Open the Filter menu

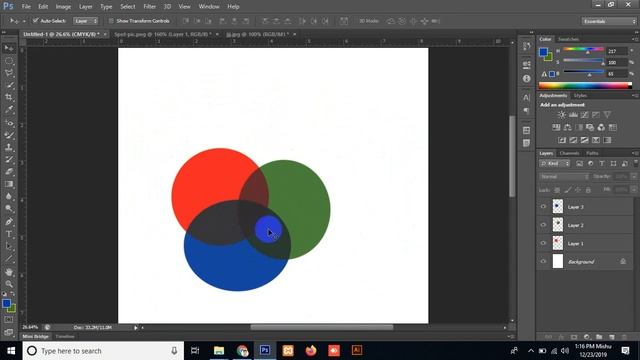pos(149,7)
